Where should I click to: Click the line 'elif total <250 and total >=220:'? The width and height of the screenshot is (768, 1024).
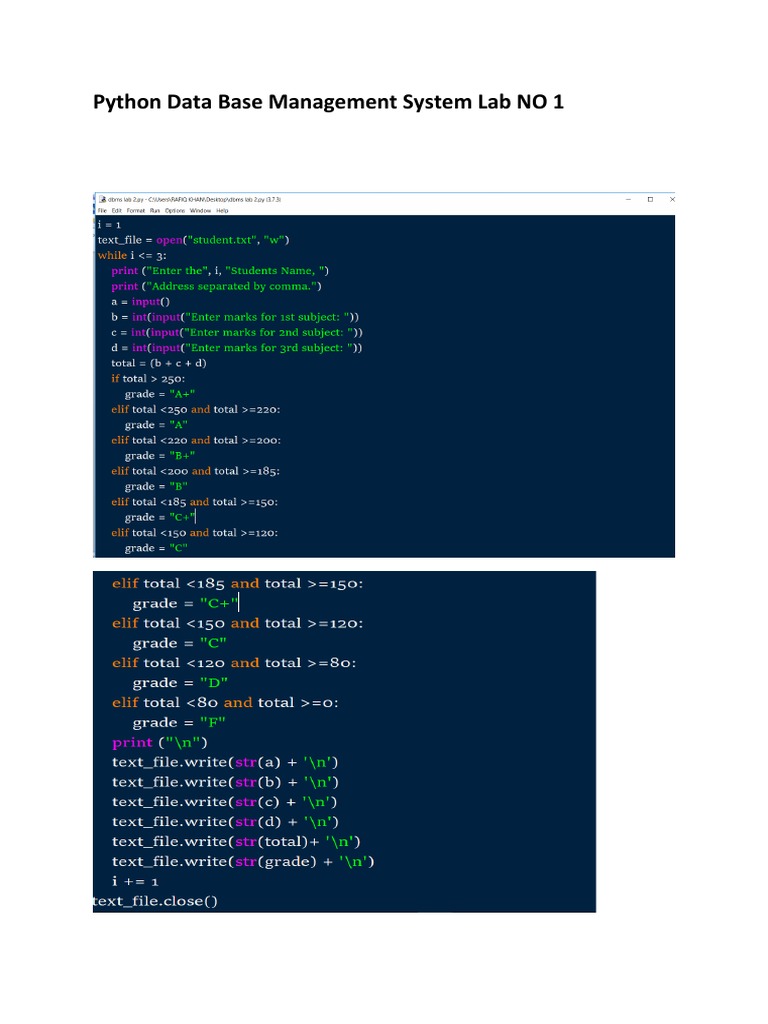coord(196,409)
